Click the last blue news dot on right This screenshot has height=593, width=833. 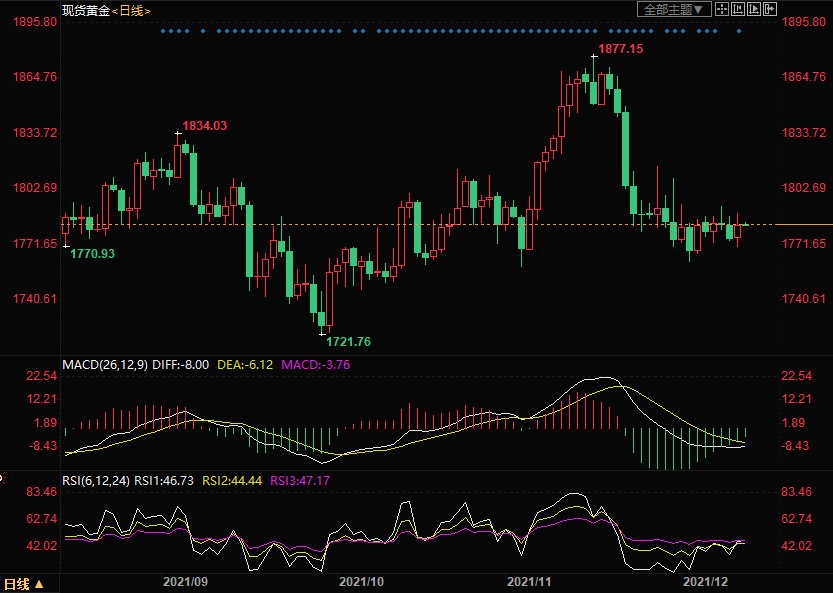(739, 31)
